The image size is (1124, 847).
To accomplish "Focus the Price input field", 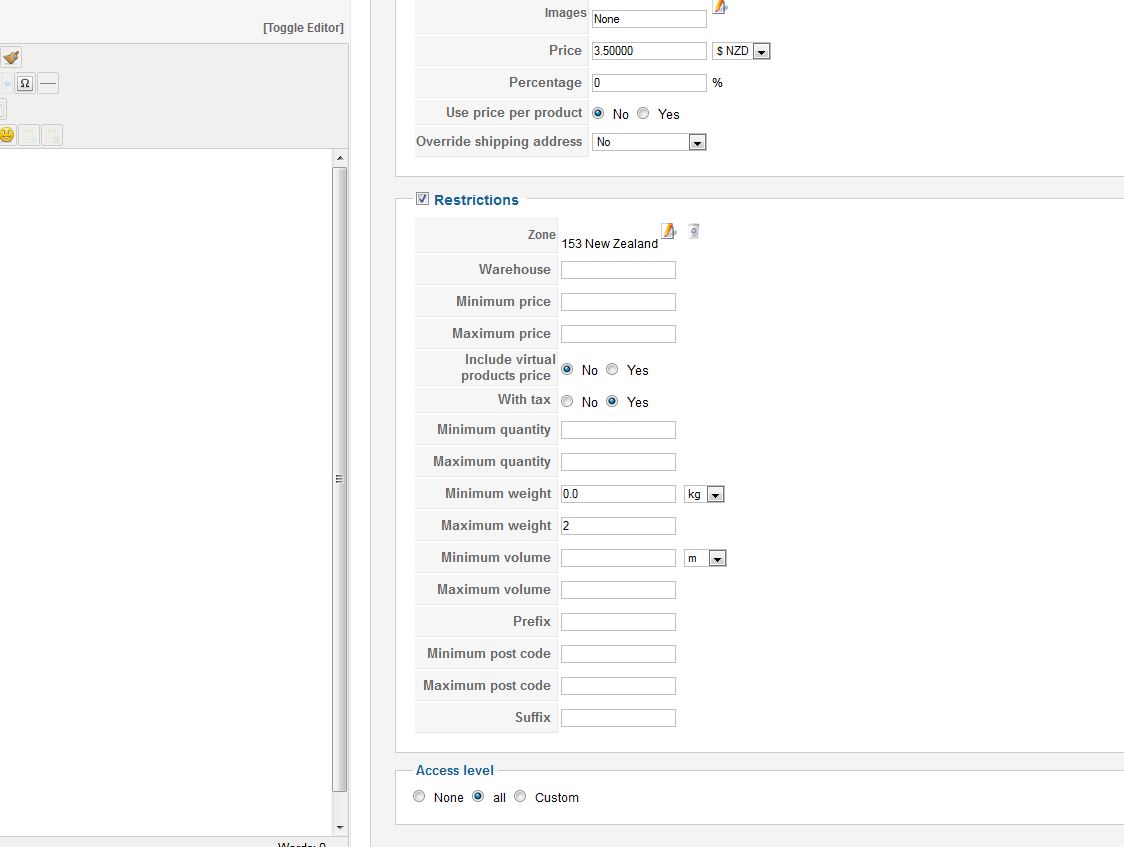I will click(x=649, y=51).
